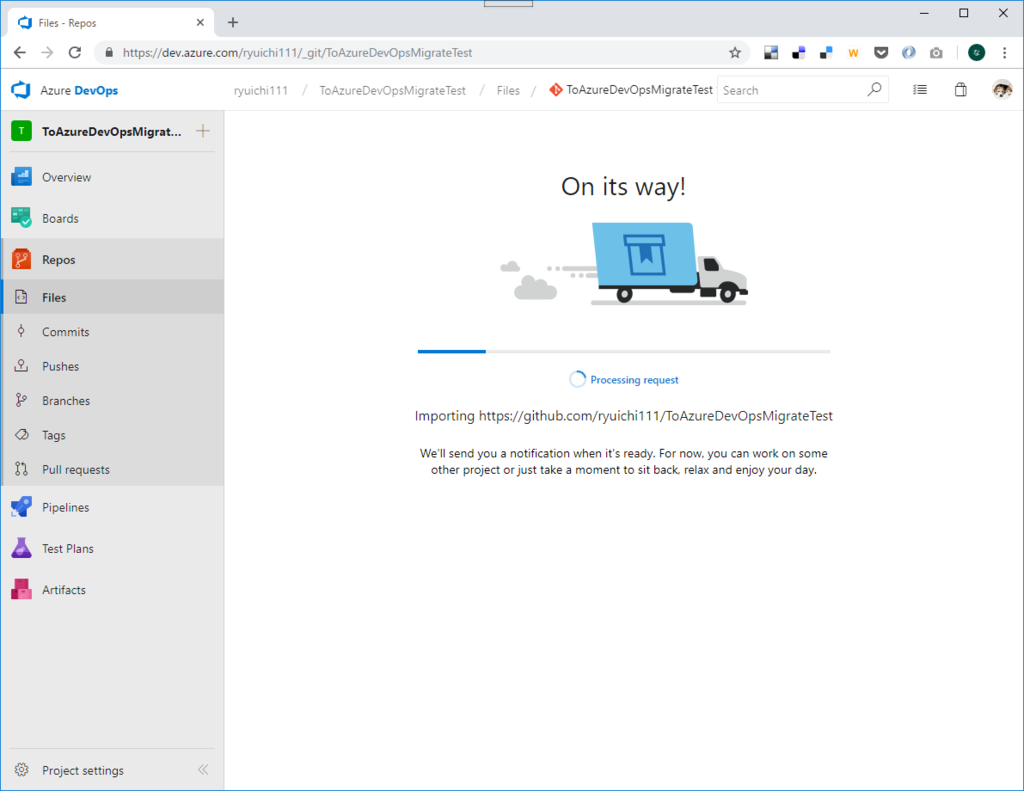
Task: Go to Pull requests under Repos
Action: pyautogui.click(x=112, y=469)
